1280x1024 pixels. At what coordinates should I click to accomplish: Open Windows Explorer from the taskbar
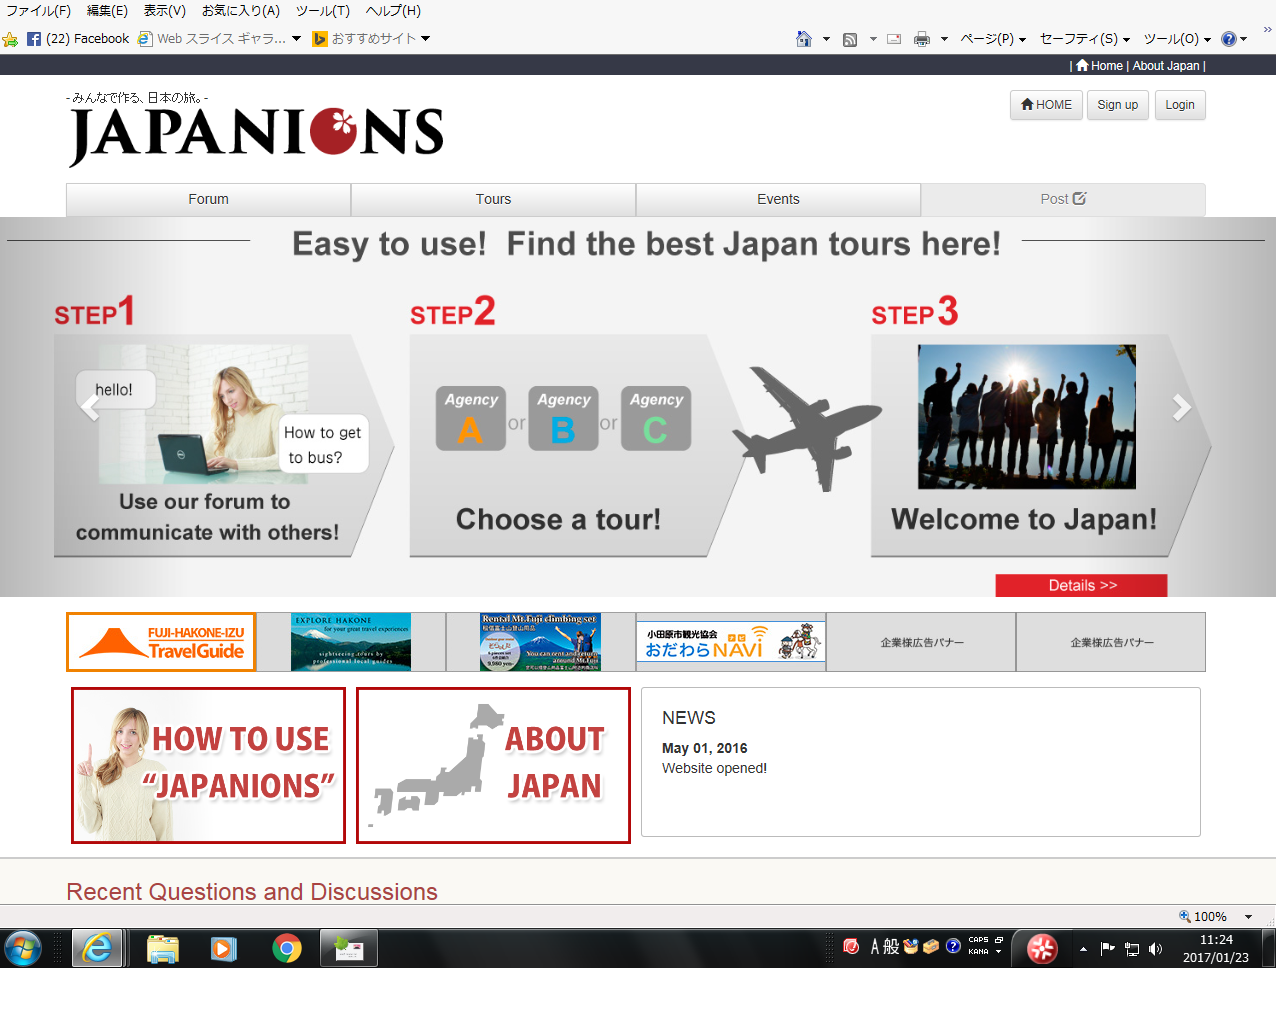162,948
